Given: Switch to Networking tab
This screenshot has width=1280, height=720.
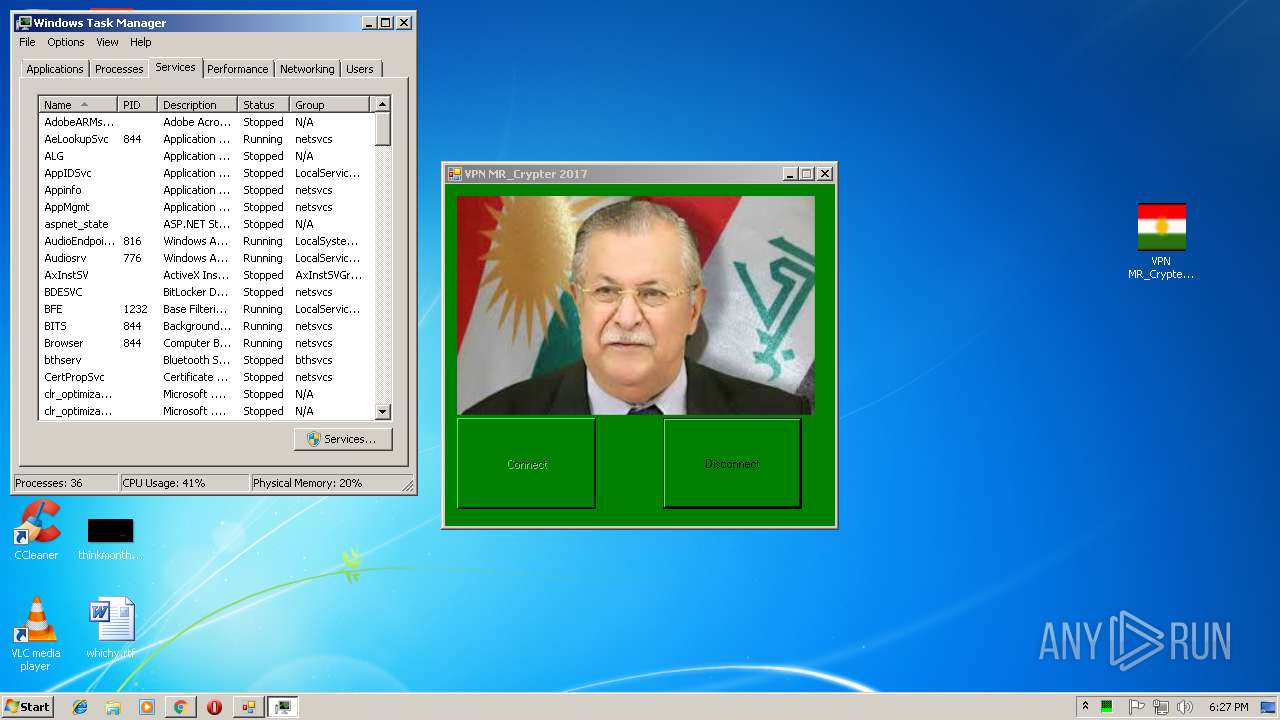Looking at the screenshot, I should [307, 69].
